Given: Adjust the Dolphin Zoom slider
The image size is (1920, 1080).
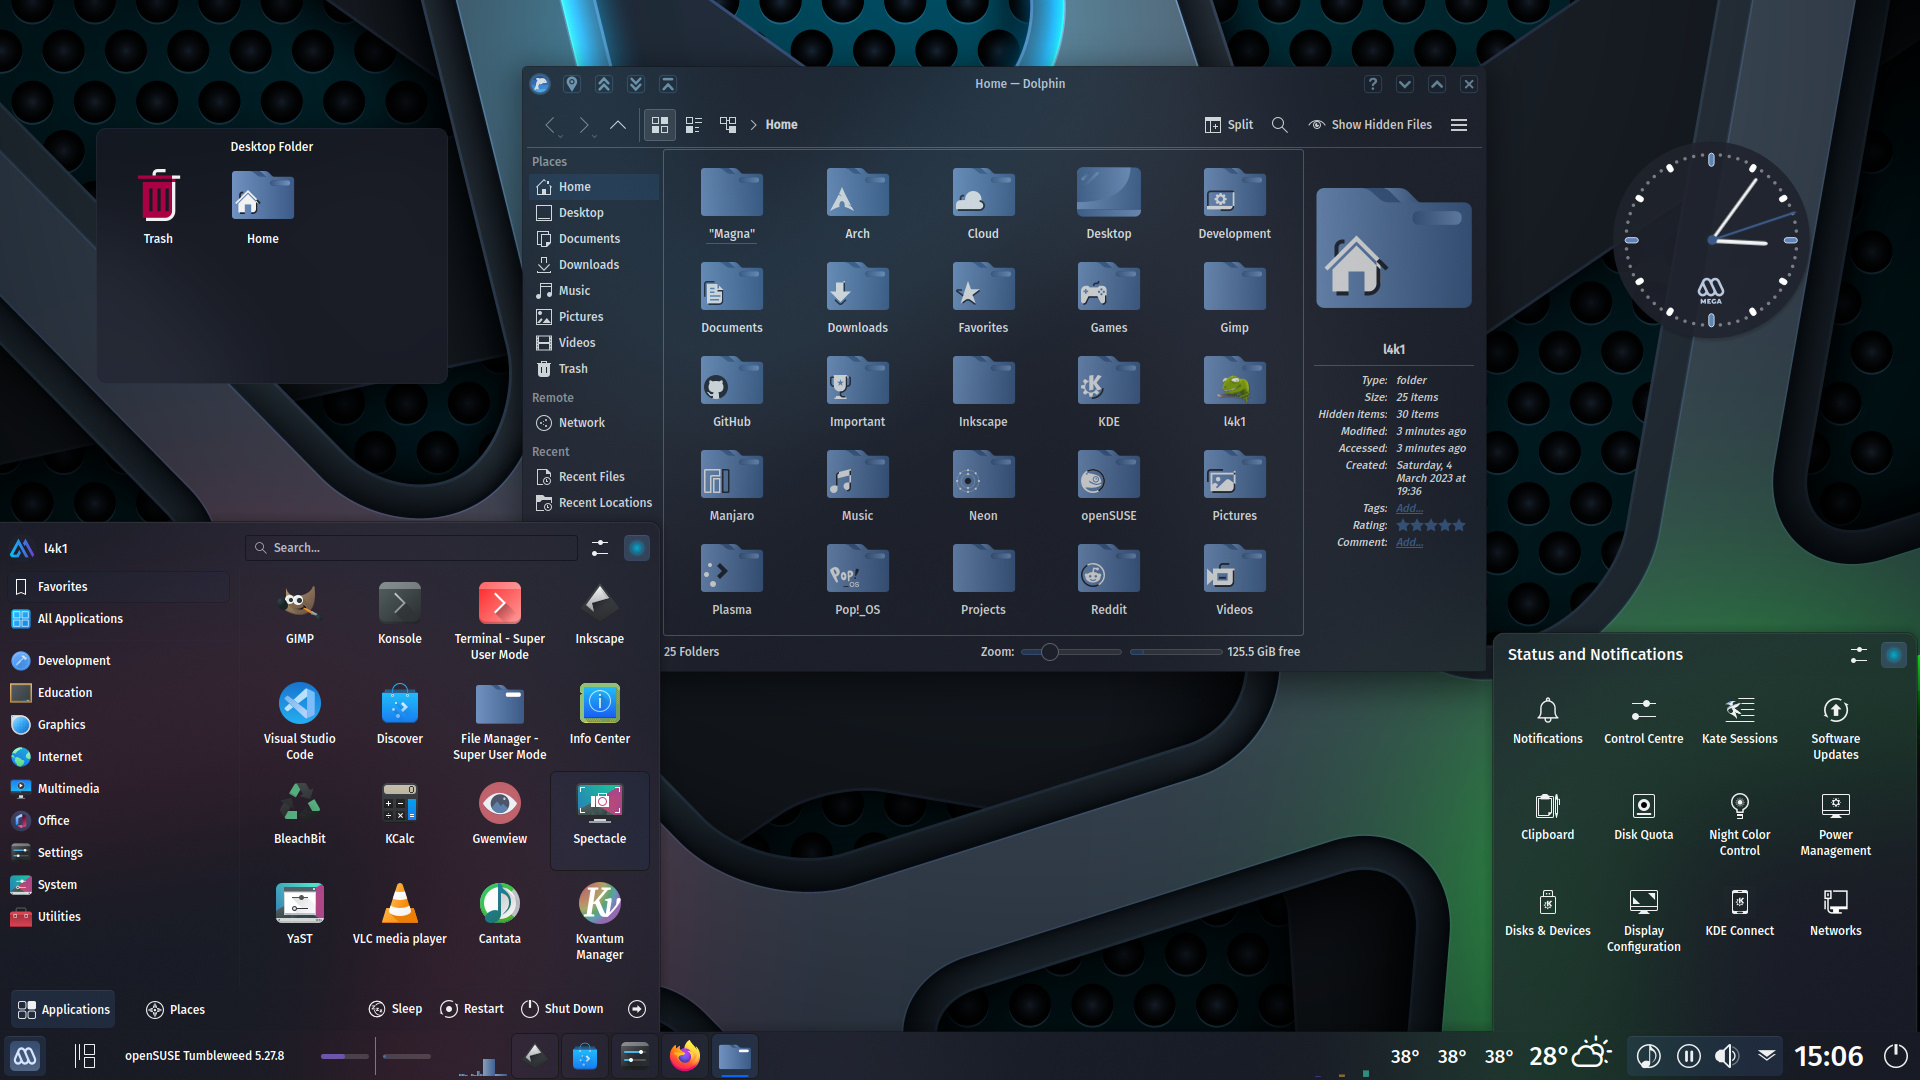Looking at the screenshot, I should pyautogui.click(x=1071, y=652).
